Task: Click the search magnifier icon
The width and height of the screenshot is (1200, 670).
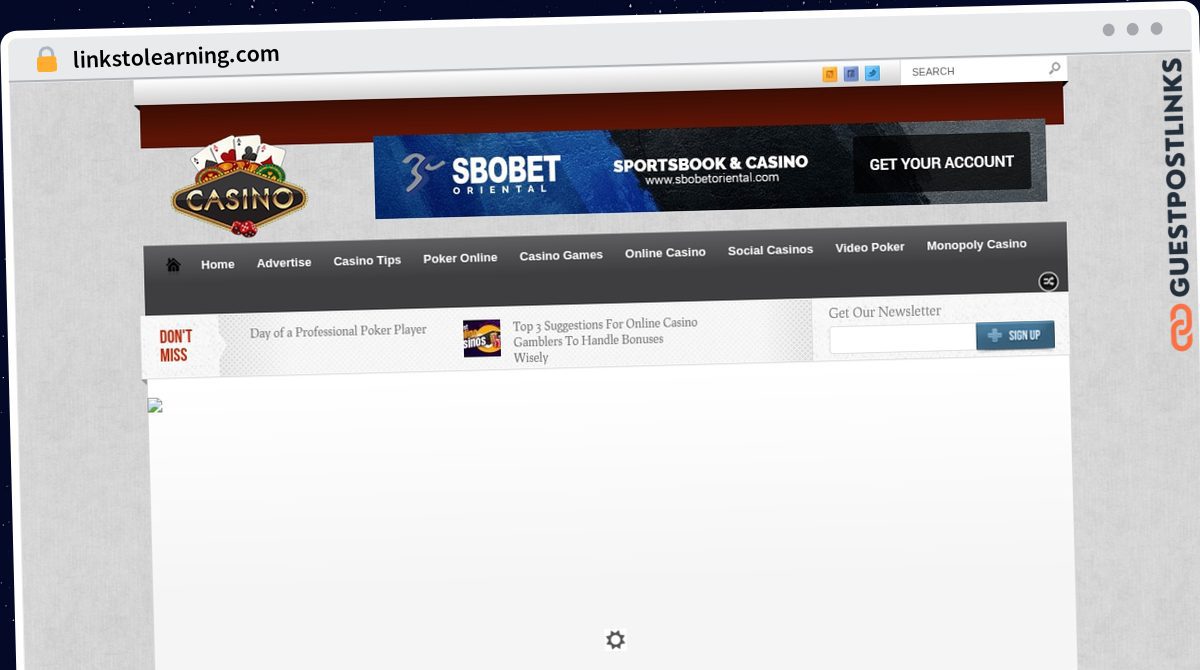Action: tap(1054, 69)
